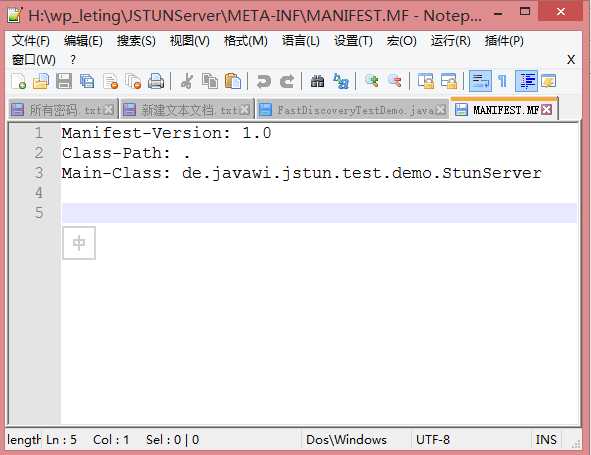The width and height of the screenshot is (591, 455).
Task: Create a new file with New icon
Action: [18, 81]
